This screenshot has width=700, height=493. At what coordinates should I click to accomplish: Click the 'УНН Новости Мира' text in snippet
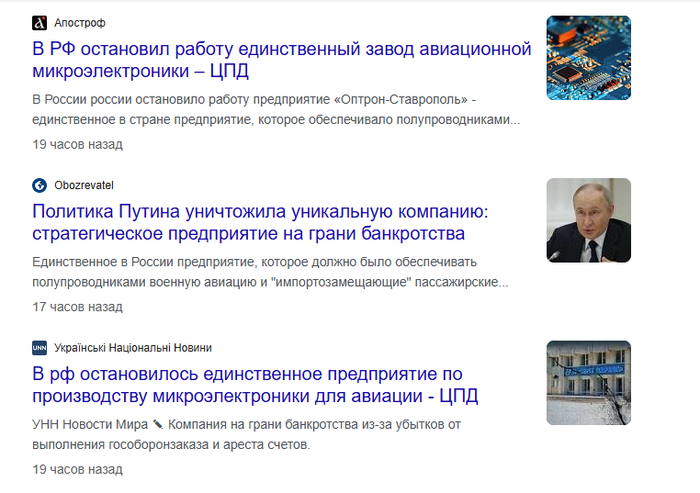(90, 424)
